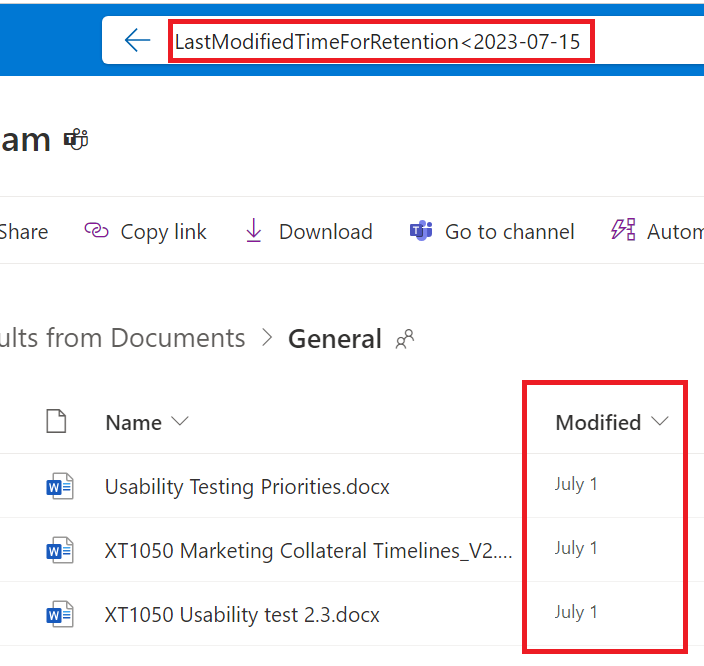Image resolution: width=704 pixels, height=666 pixels.
Task: Click the search query input field
Action: pos(381,41)
